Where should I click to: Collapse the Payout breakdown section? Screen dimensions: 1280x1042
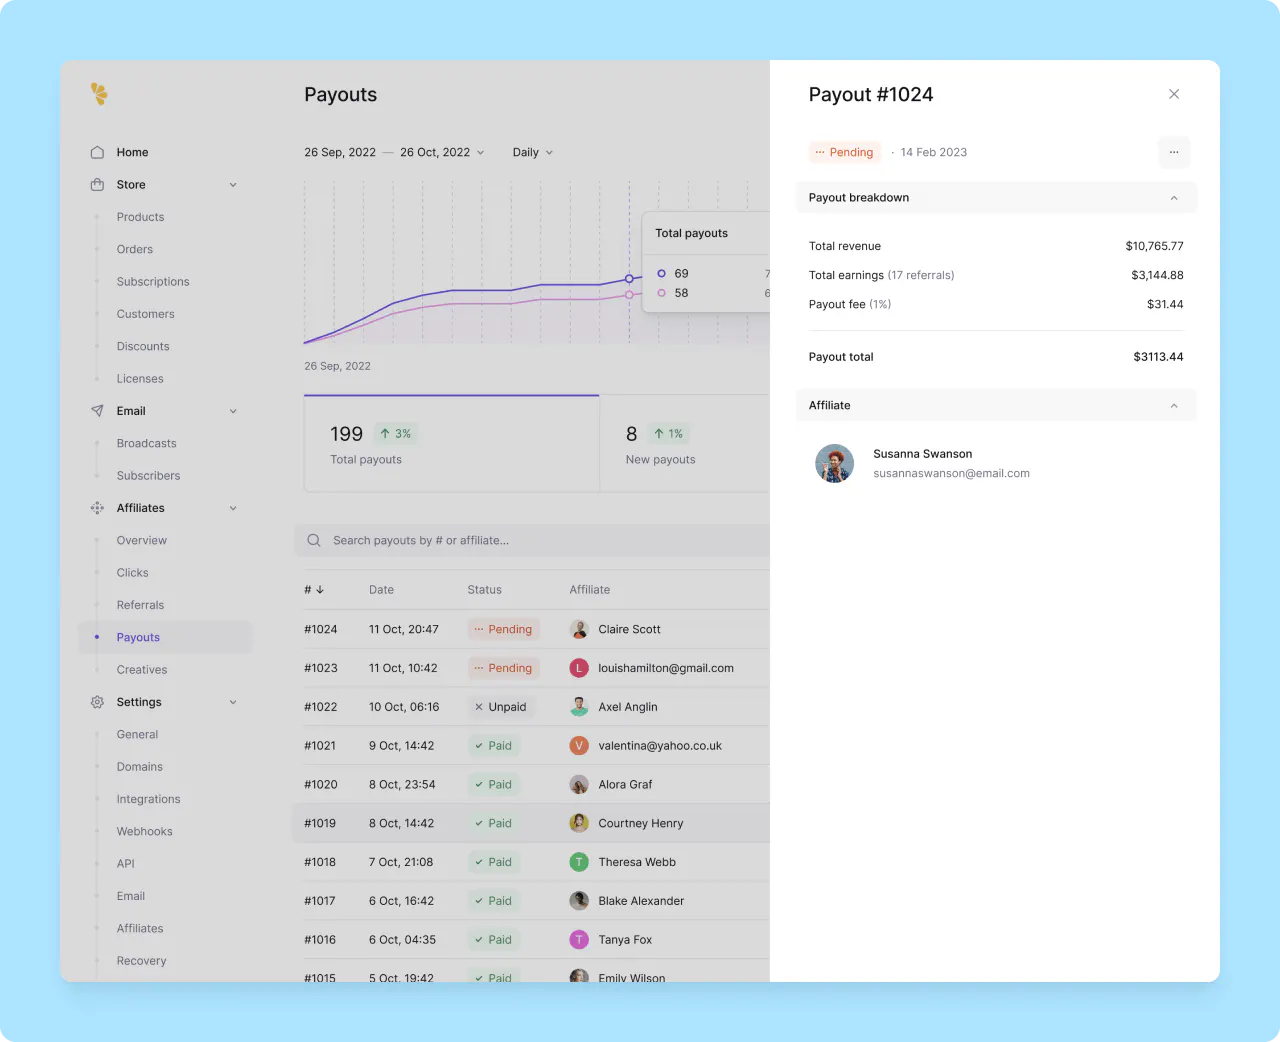pyautogui.click(x=1174, y=198)
